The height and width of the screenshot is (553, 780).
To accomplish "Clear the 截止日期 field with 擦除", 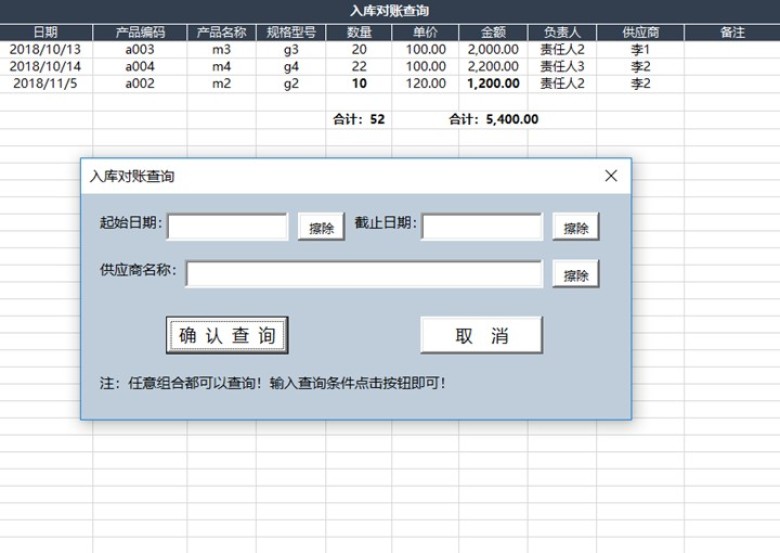I will tap(576, 227).
